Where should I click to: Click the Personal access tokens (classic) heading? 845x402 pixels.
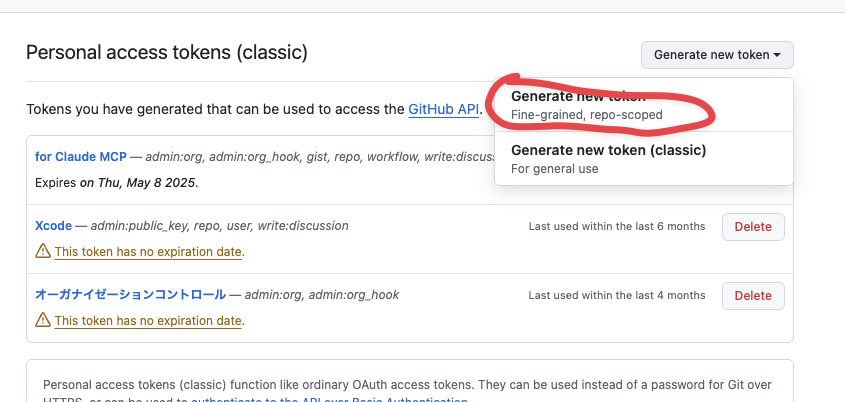click(167, 53)
